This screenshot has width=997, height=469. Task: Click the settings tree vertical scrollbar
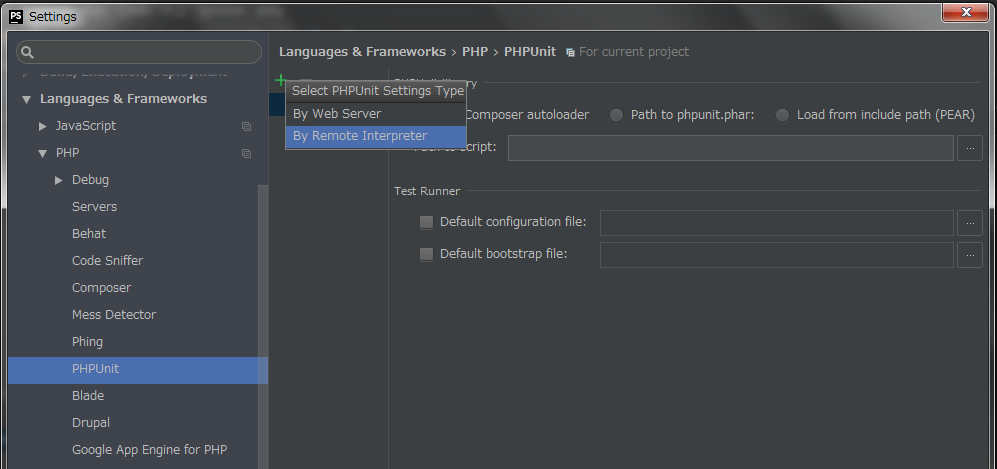tap(263, 327)
